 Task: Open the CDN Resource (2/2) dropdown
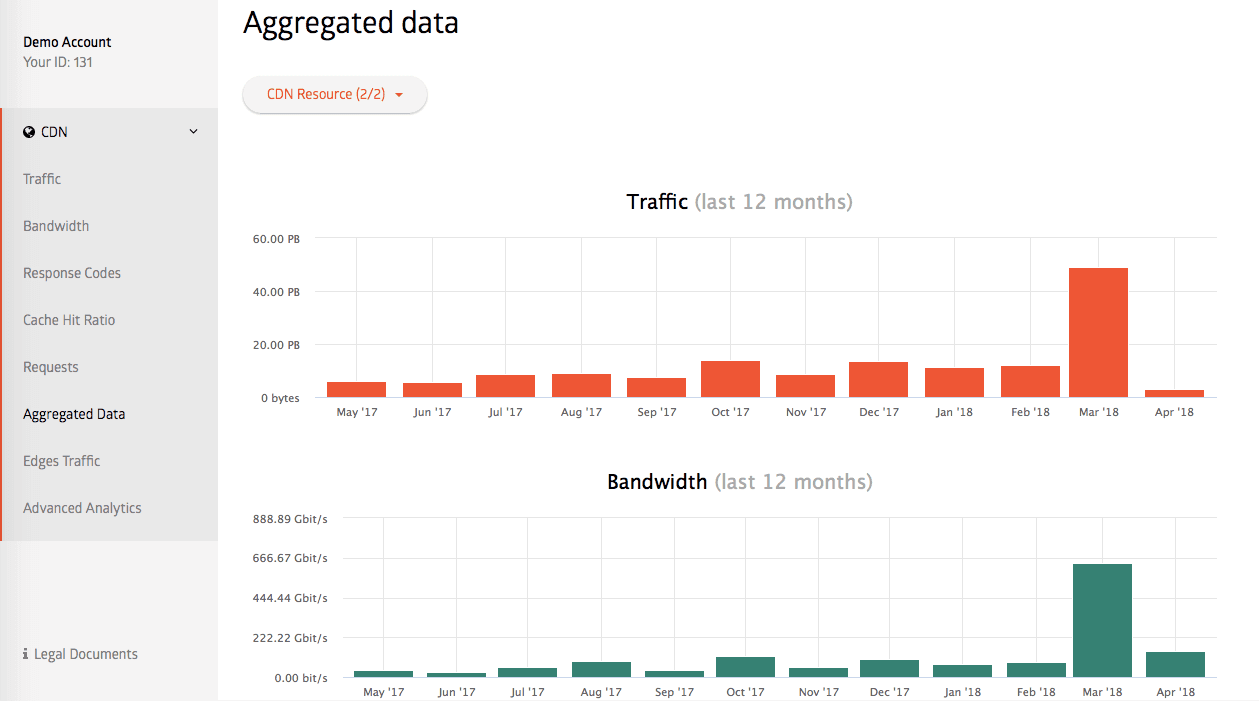click(x=334, y=95)
